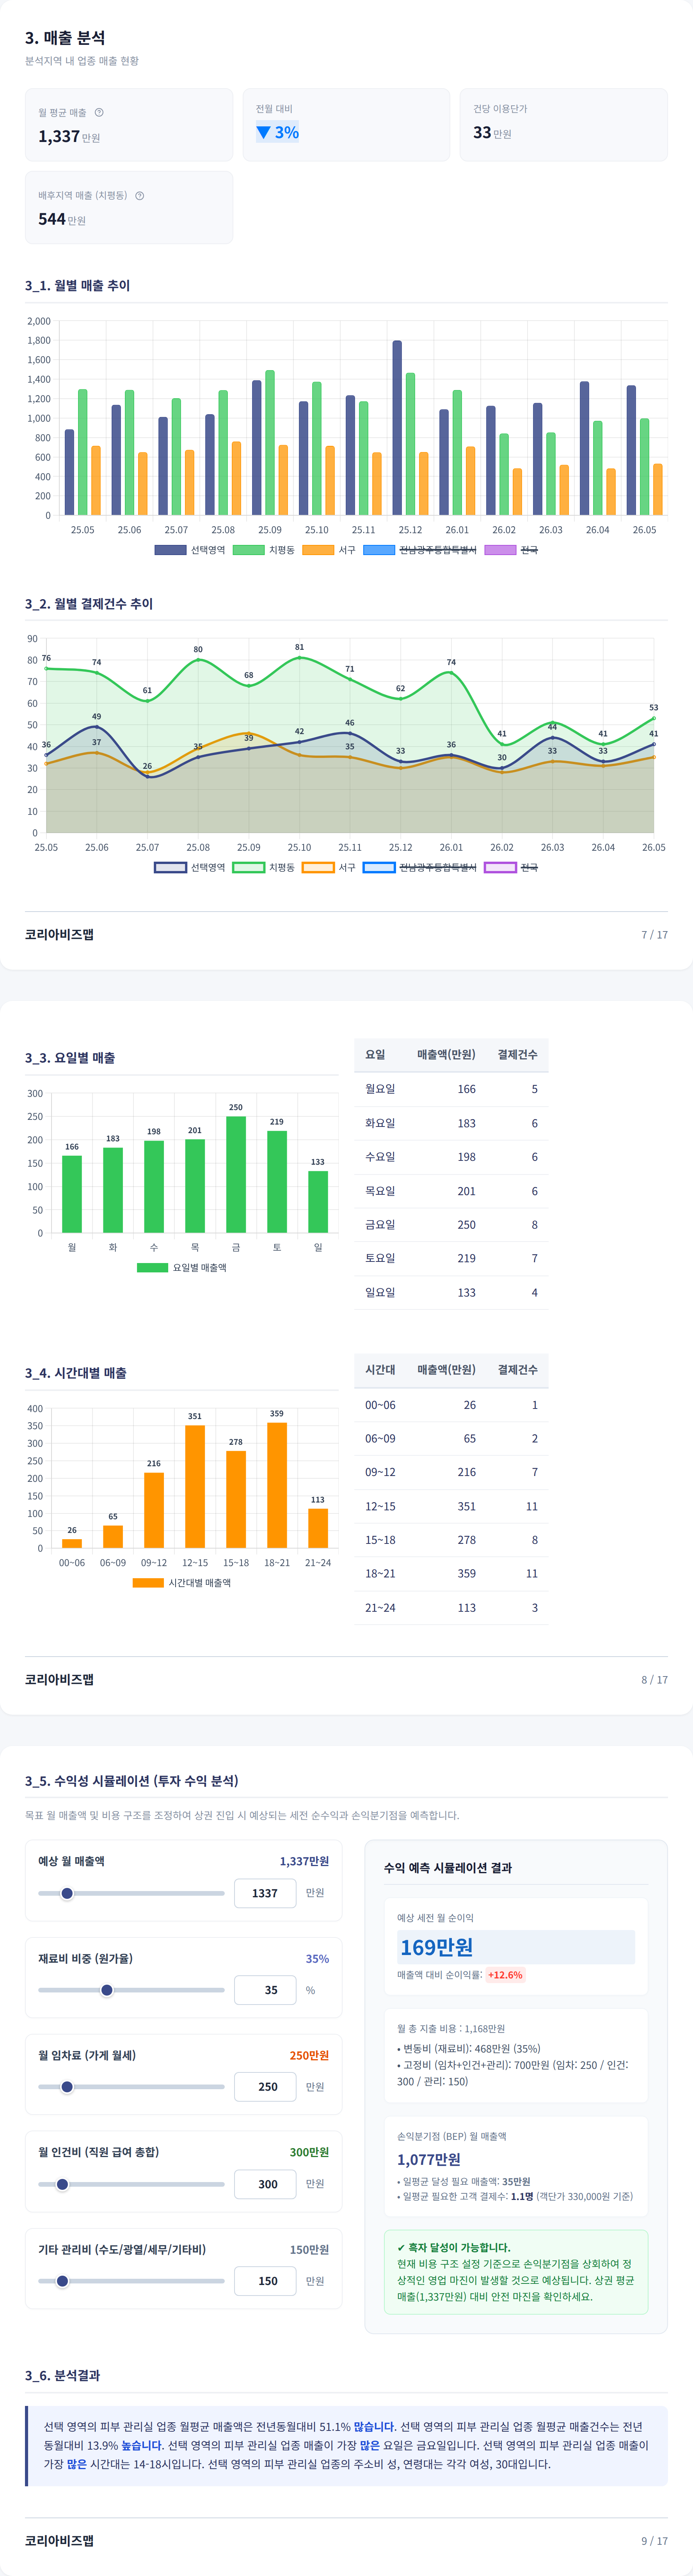
Task: Click the 예상 월 매출액 slider handle
Action: 67,1893
